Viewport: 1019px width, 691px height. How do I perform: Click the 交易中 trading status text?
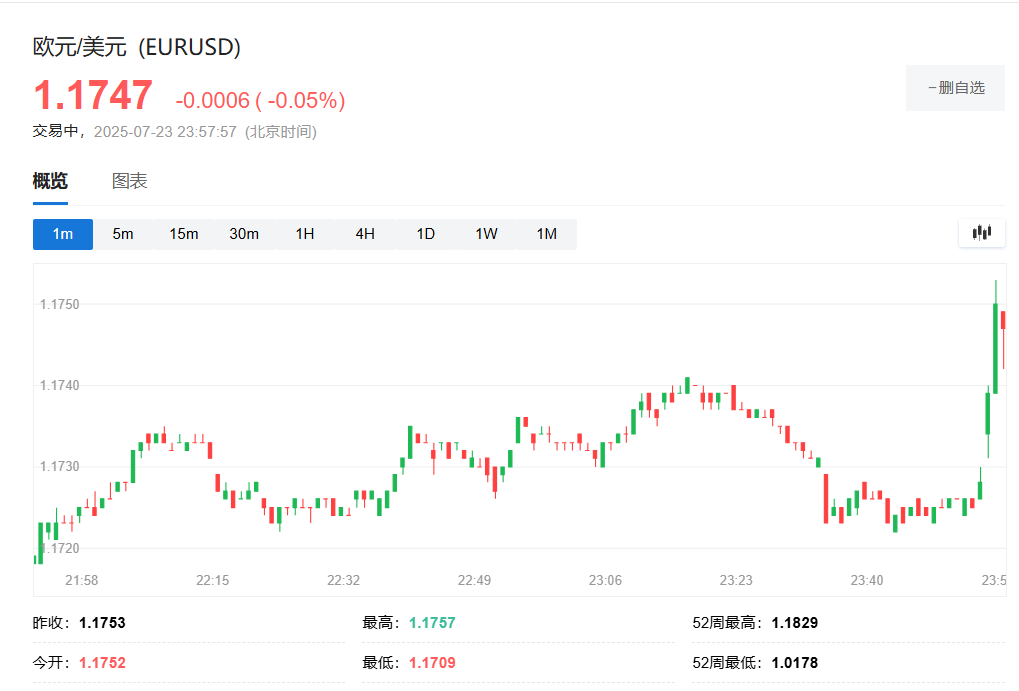point(55,131)
